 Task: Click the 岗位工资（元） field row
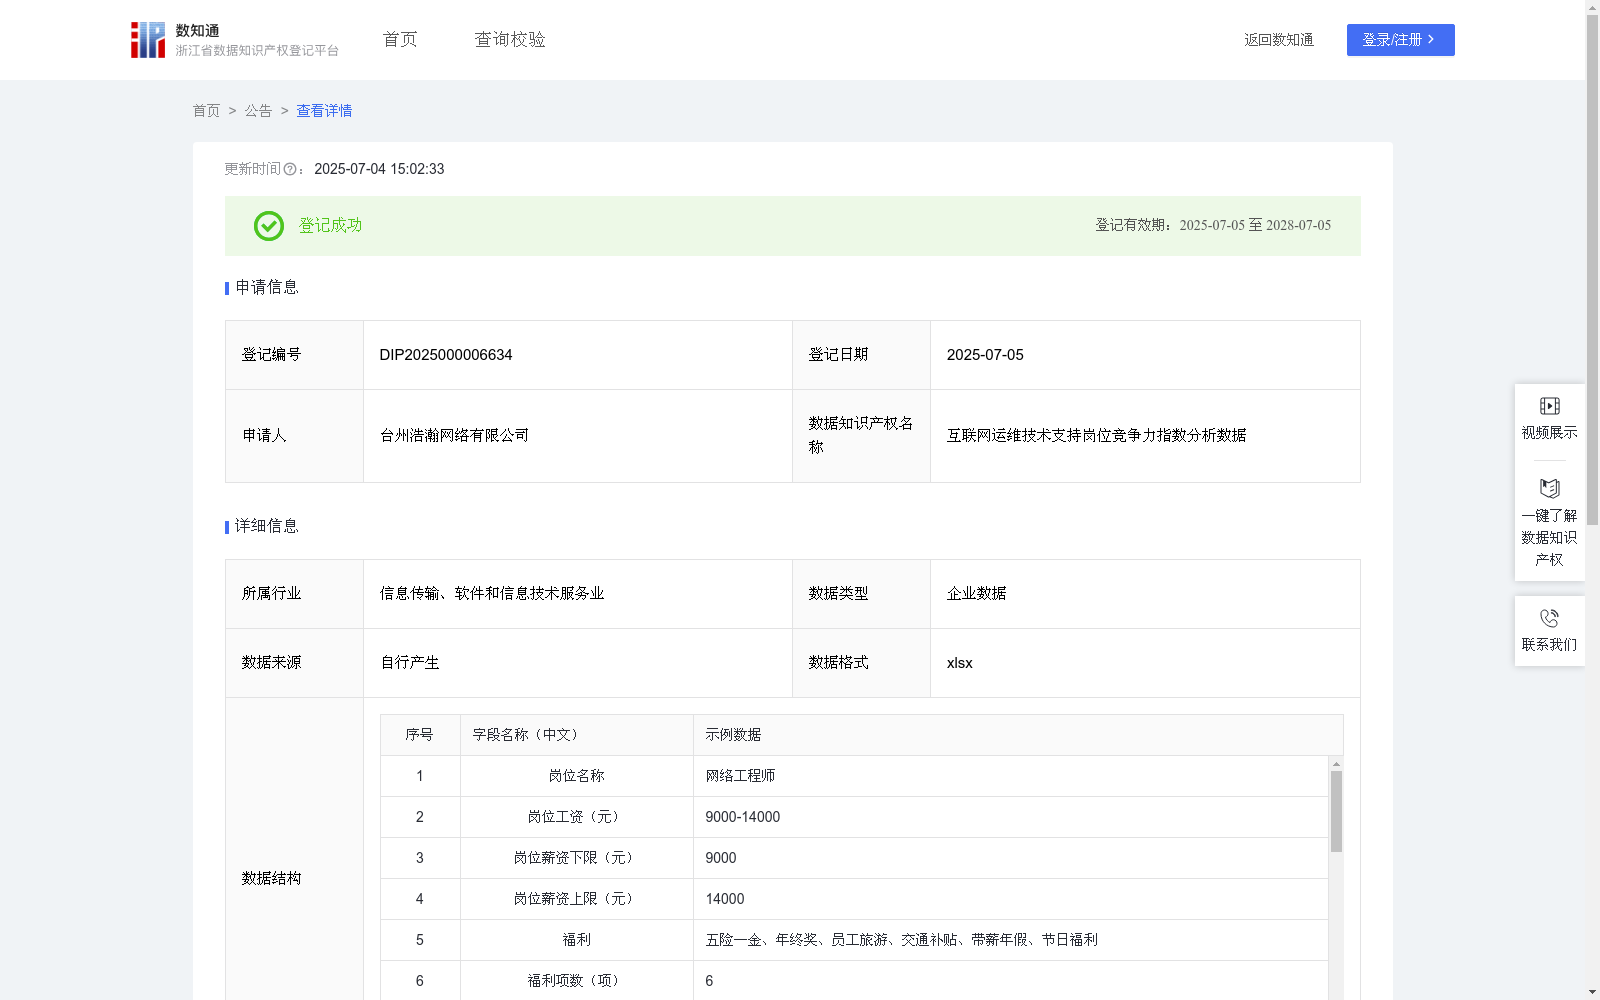coord(855,817)
